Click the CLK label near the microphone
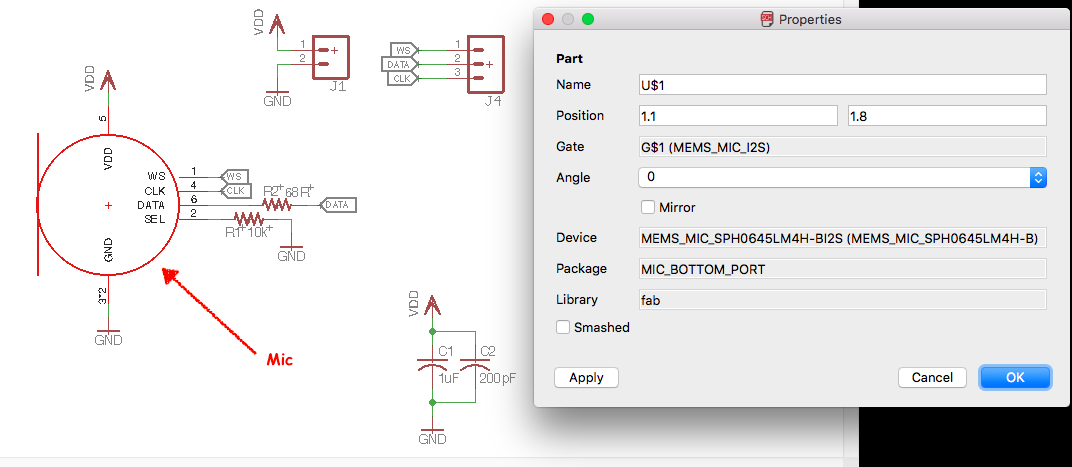Image resolution: width=1072 pixels, height=467 pixels. point(234,190)
